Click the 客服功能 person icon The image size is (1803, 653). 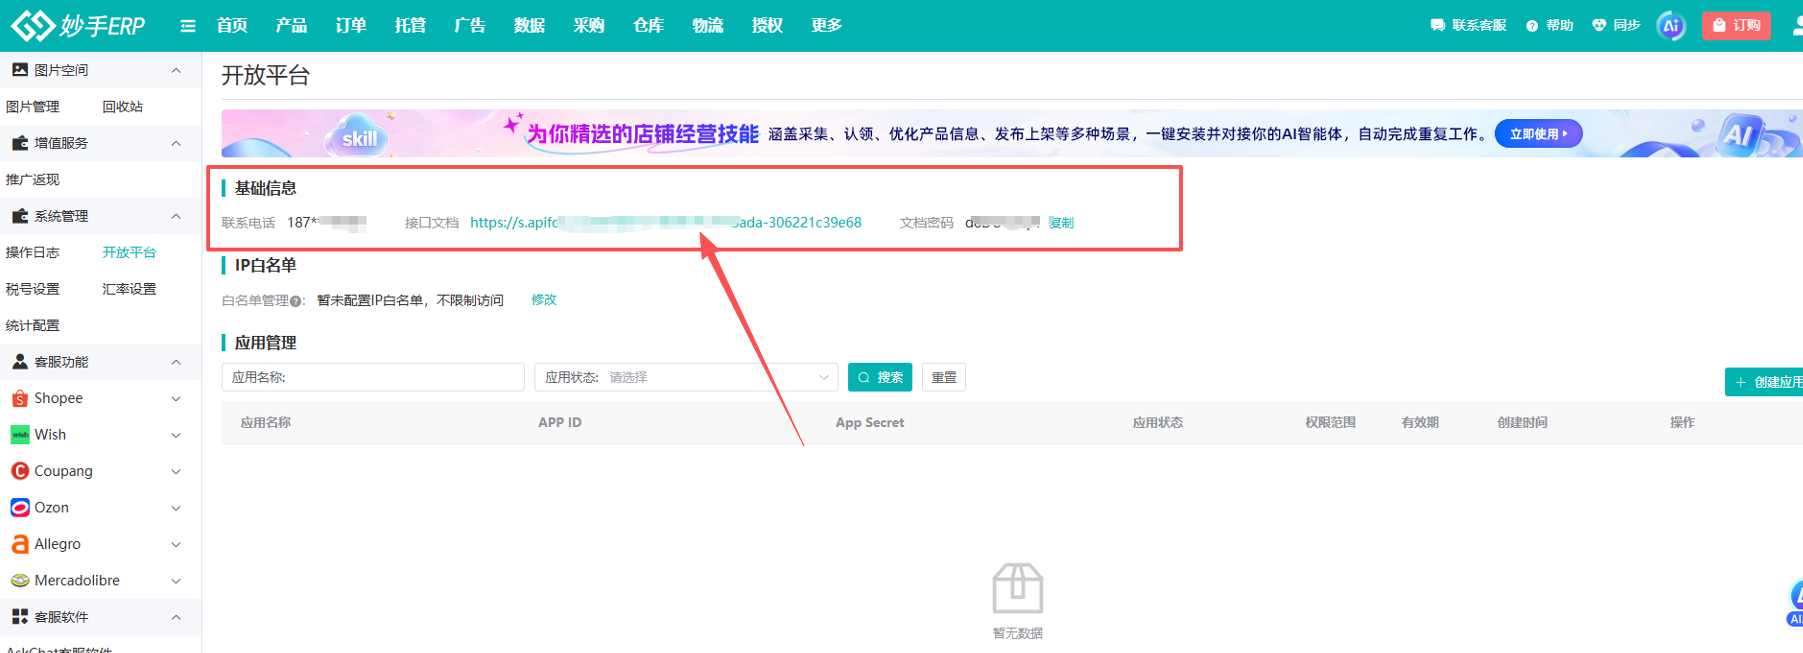20,361
